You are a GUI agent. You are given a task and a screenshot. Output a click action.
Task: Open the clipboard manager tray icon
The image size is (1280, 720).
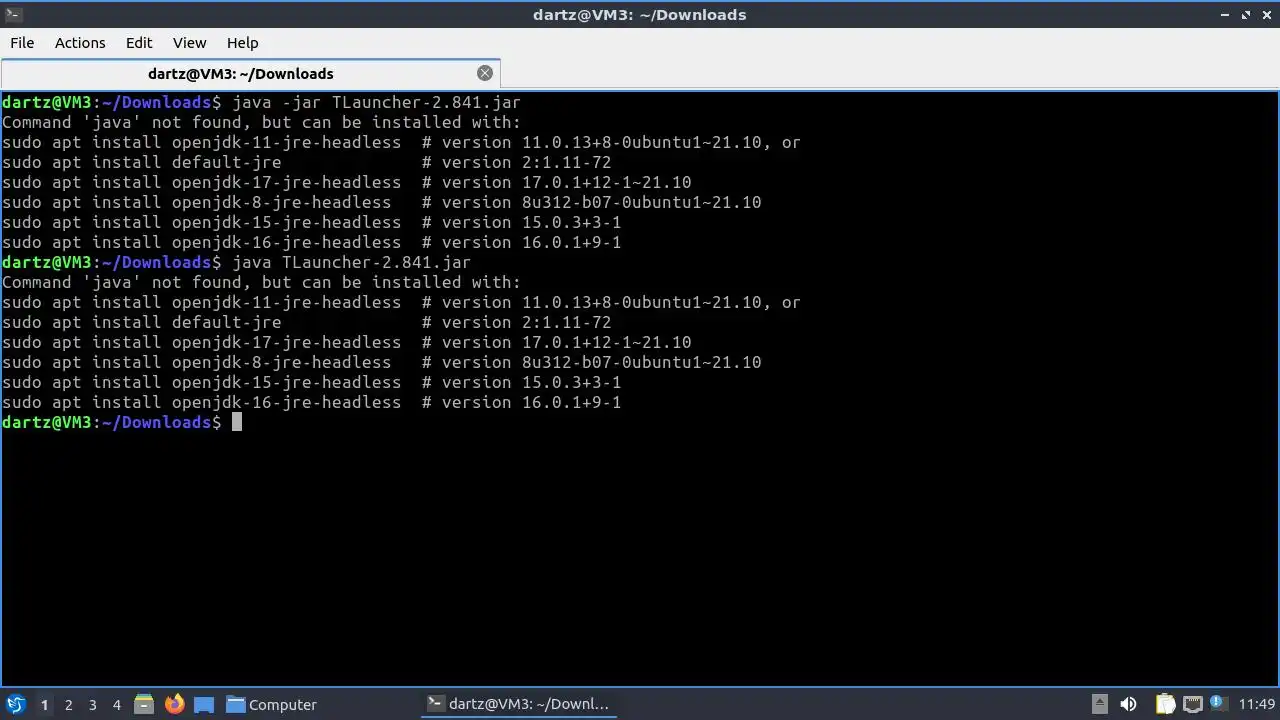[1165, 704]
